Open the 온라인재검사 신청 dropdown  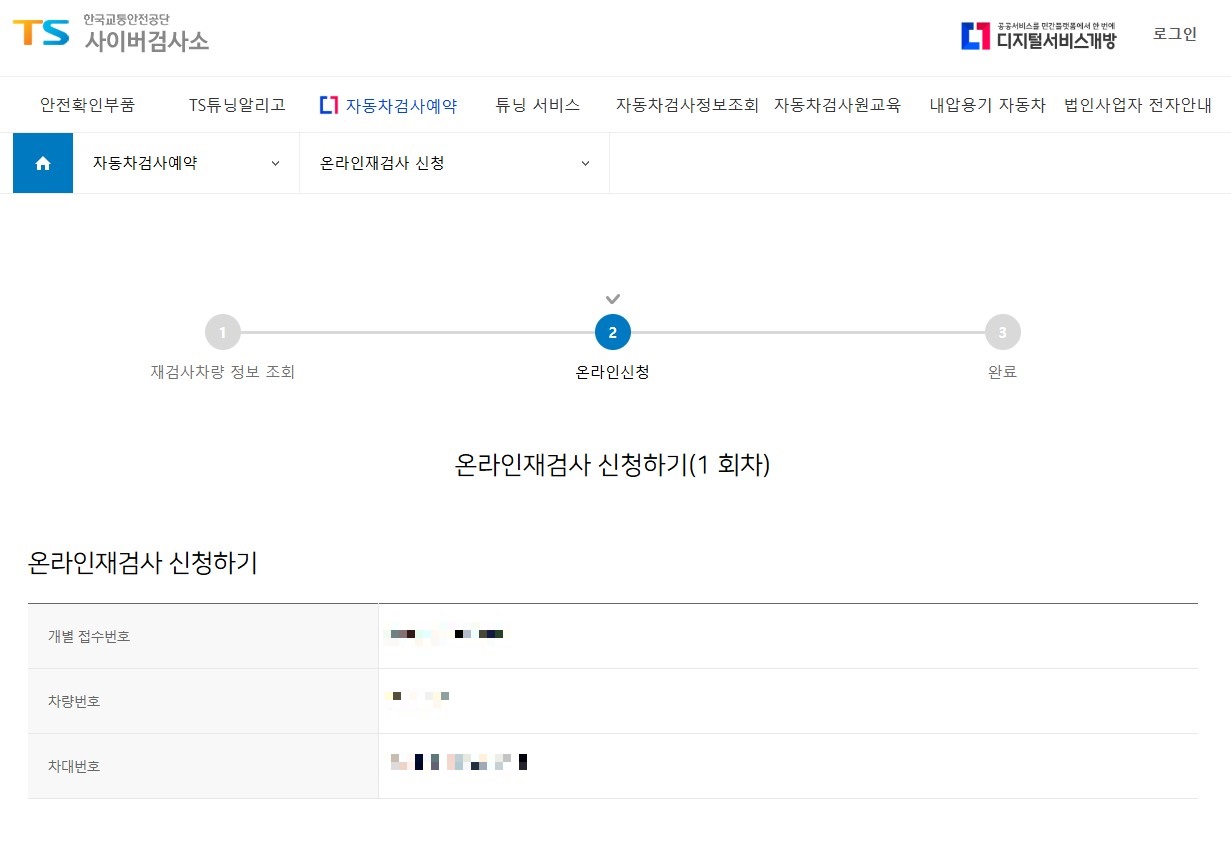tap(450, 162)
